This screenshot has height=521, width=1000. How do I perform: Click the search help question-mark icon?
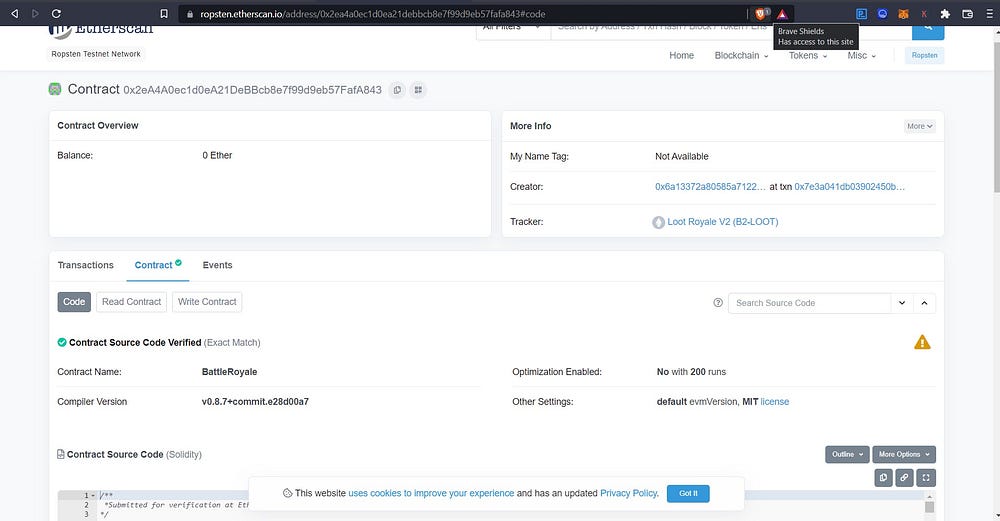(x=718, y=303)
